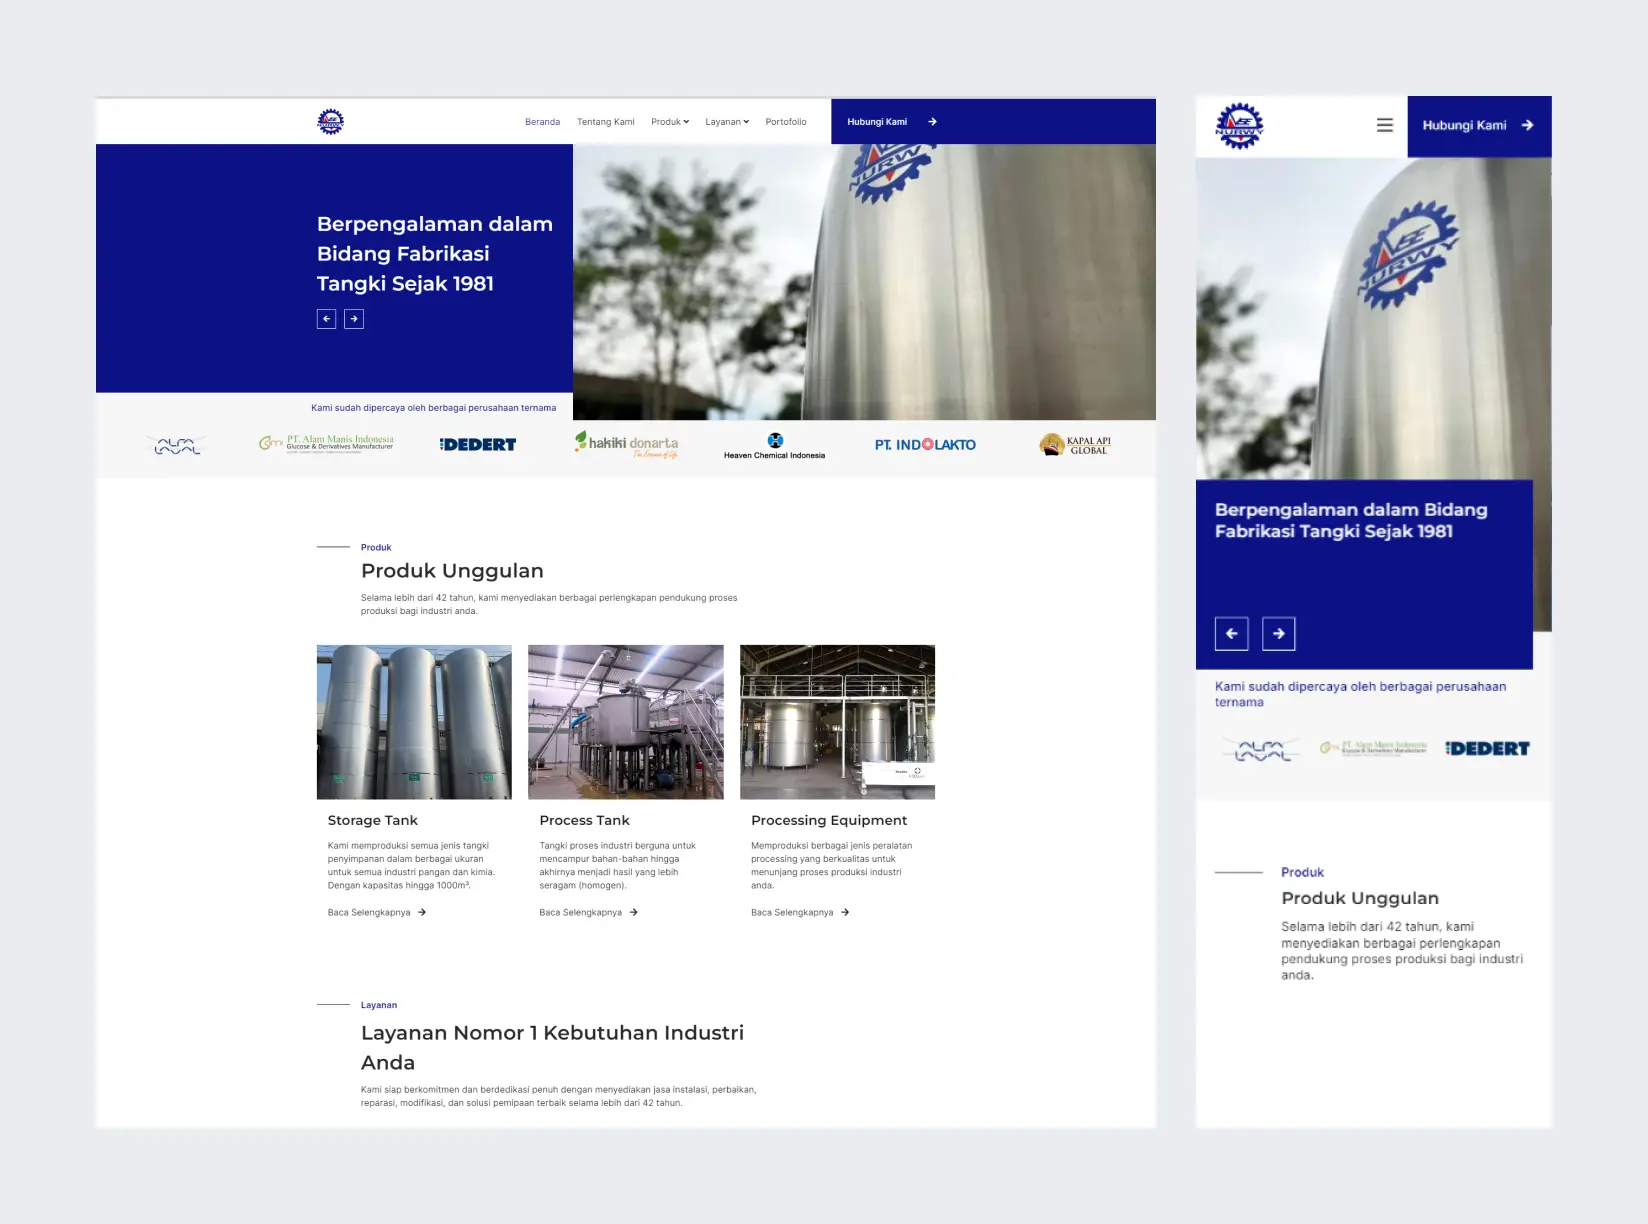Open the Portofolio menu item
Viewport: 1648px width, 1224px height.
coord(786,122)
